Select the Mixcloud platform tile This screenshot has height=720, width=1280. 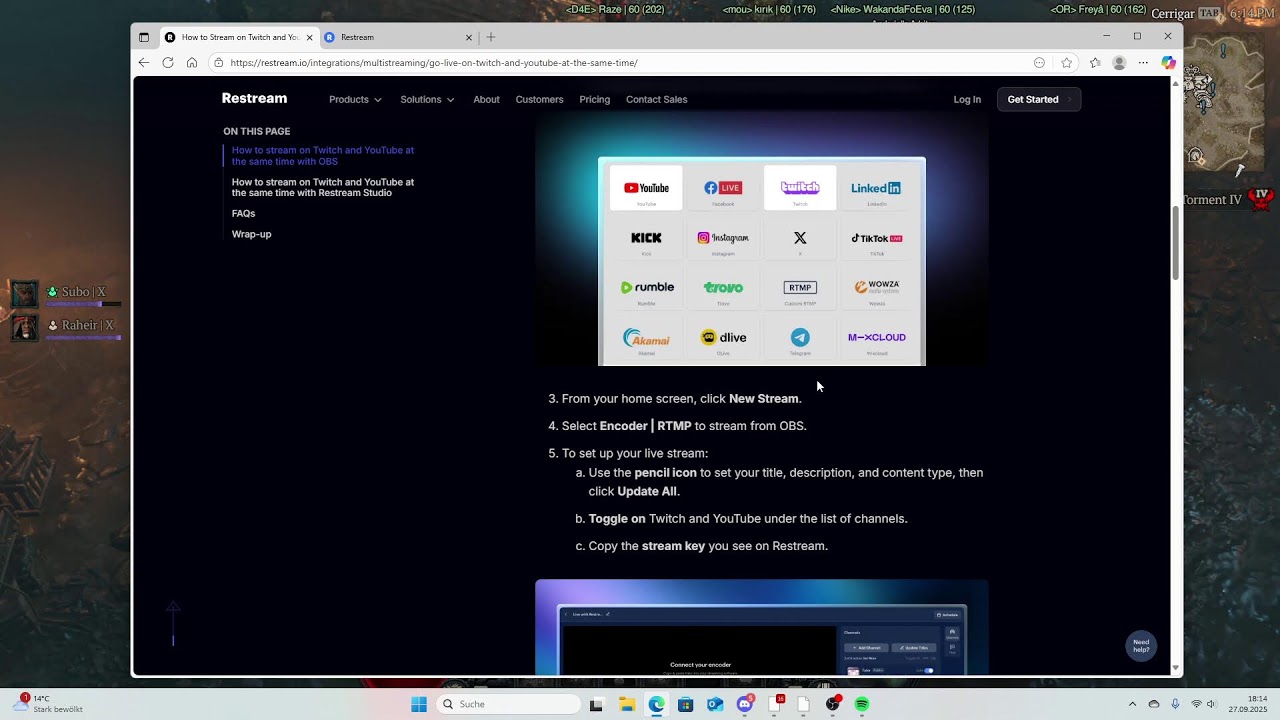click(x=876, y=338)
